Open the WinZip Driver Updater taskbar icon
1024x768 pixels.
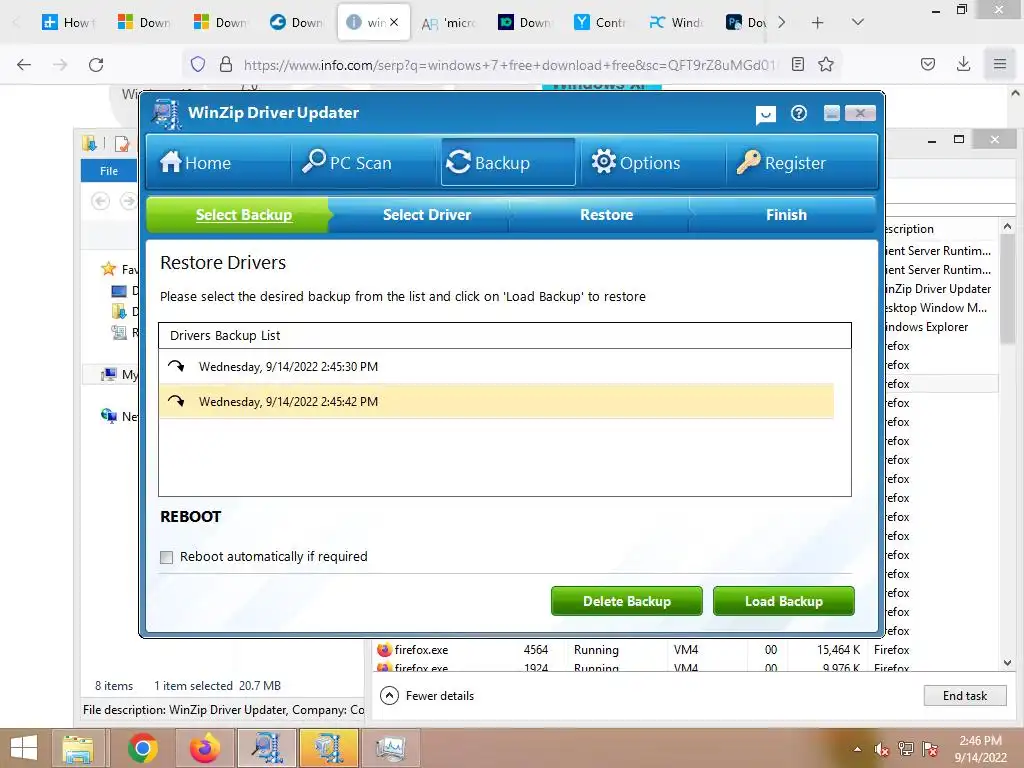(x=266, y=748)
